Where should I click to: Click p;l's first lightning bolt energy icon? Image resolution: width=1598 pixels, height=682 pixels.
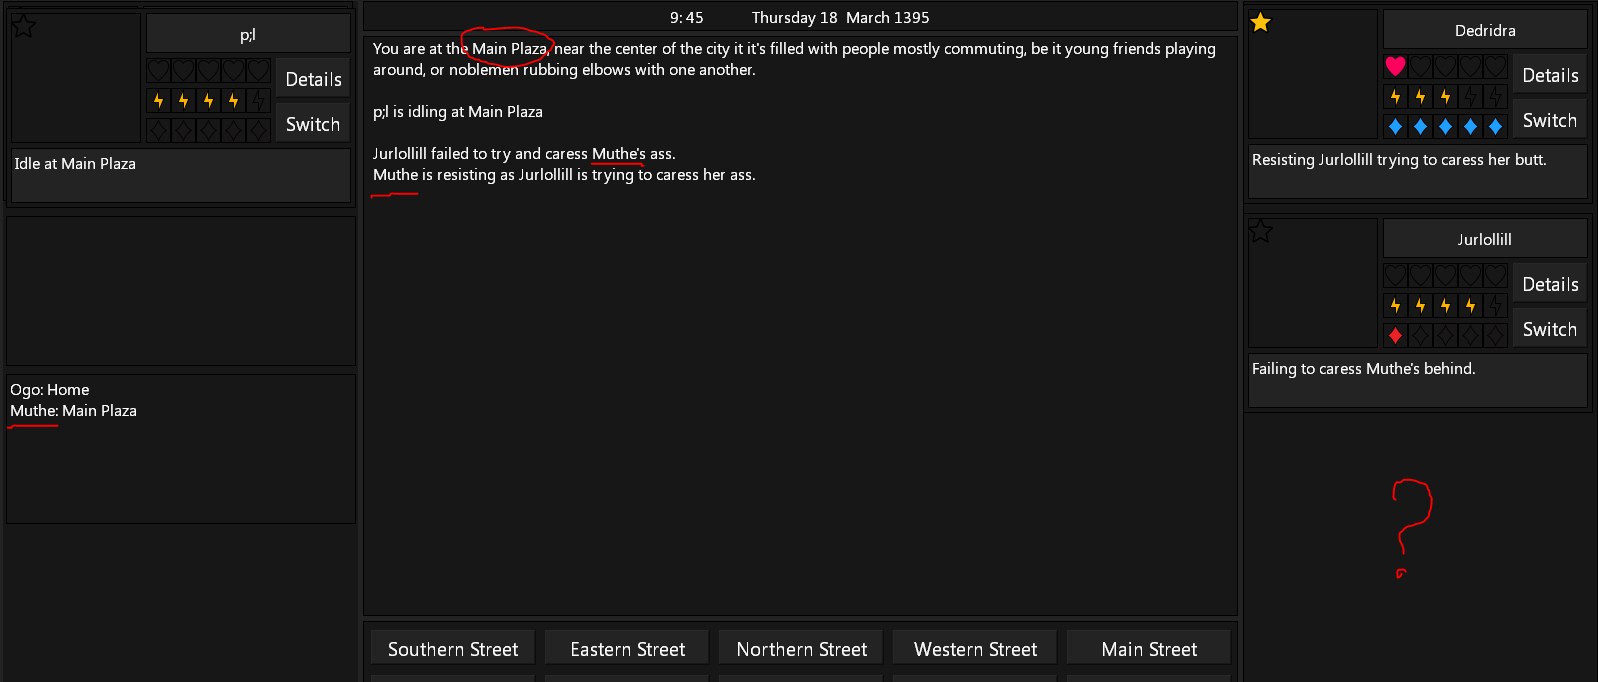[x=159, y=100]
